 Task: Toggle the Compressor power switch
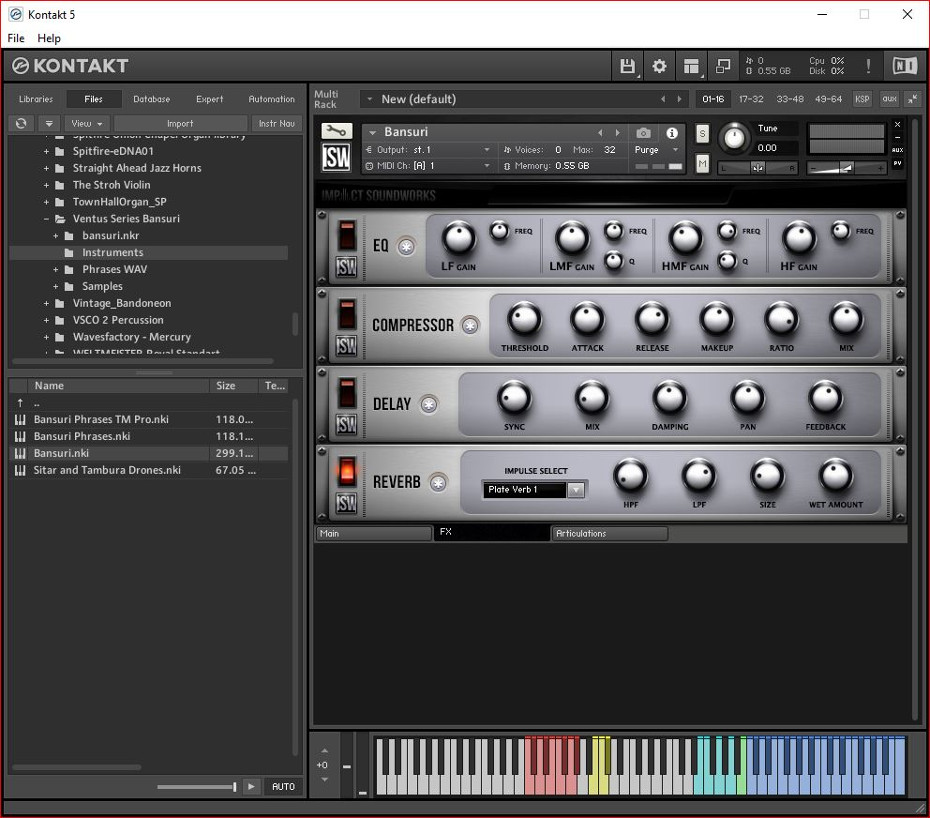(x=346, y=314)
